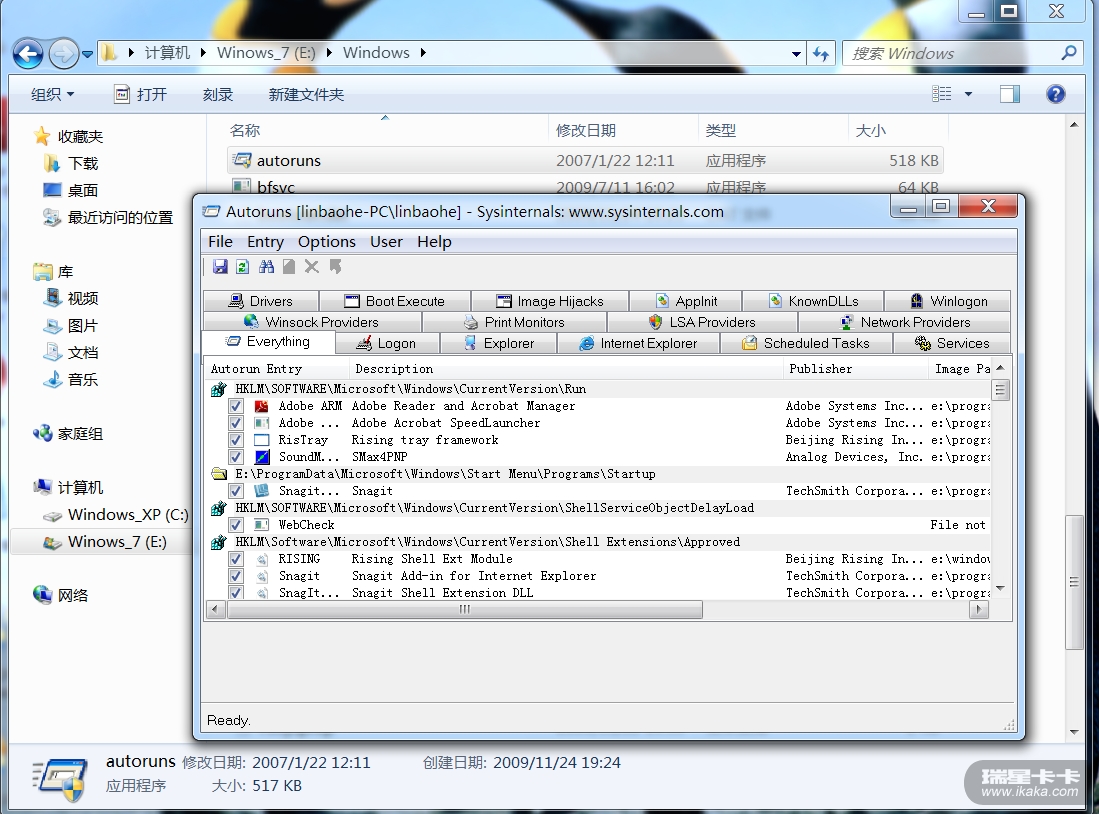Click the Help question mark icon in Explorer
The width and height of the screenshot is (1099, 814).
(1056, 94)
